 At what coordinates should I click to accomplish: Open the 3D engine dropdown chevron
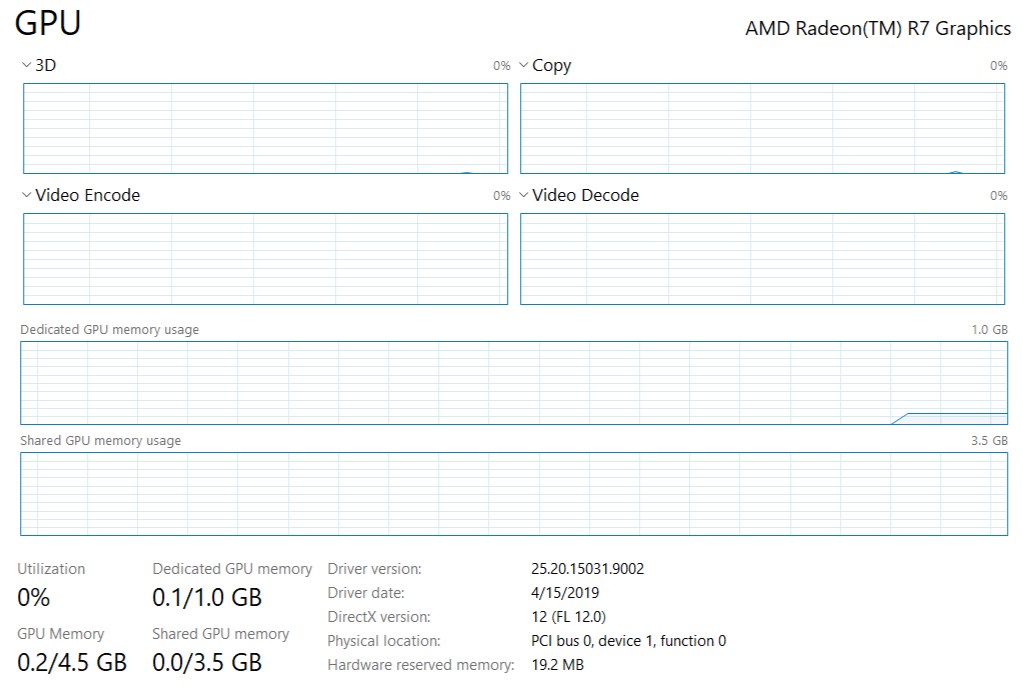tap(26, 65)
